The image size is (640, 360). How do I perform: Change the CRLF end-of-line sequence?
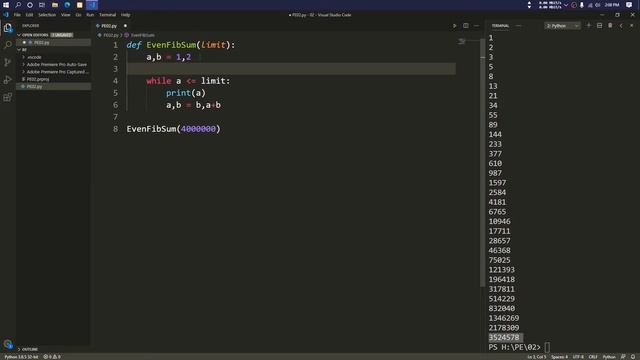tap(593, 357)
